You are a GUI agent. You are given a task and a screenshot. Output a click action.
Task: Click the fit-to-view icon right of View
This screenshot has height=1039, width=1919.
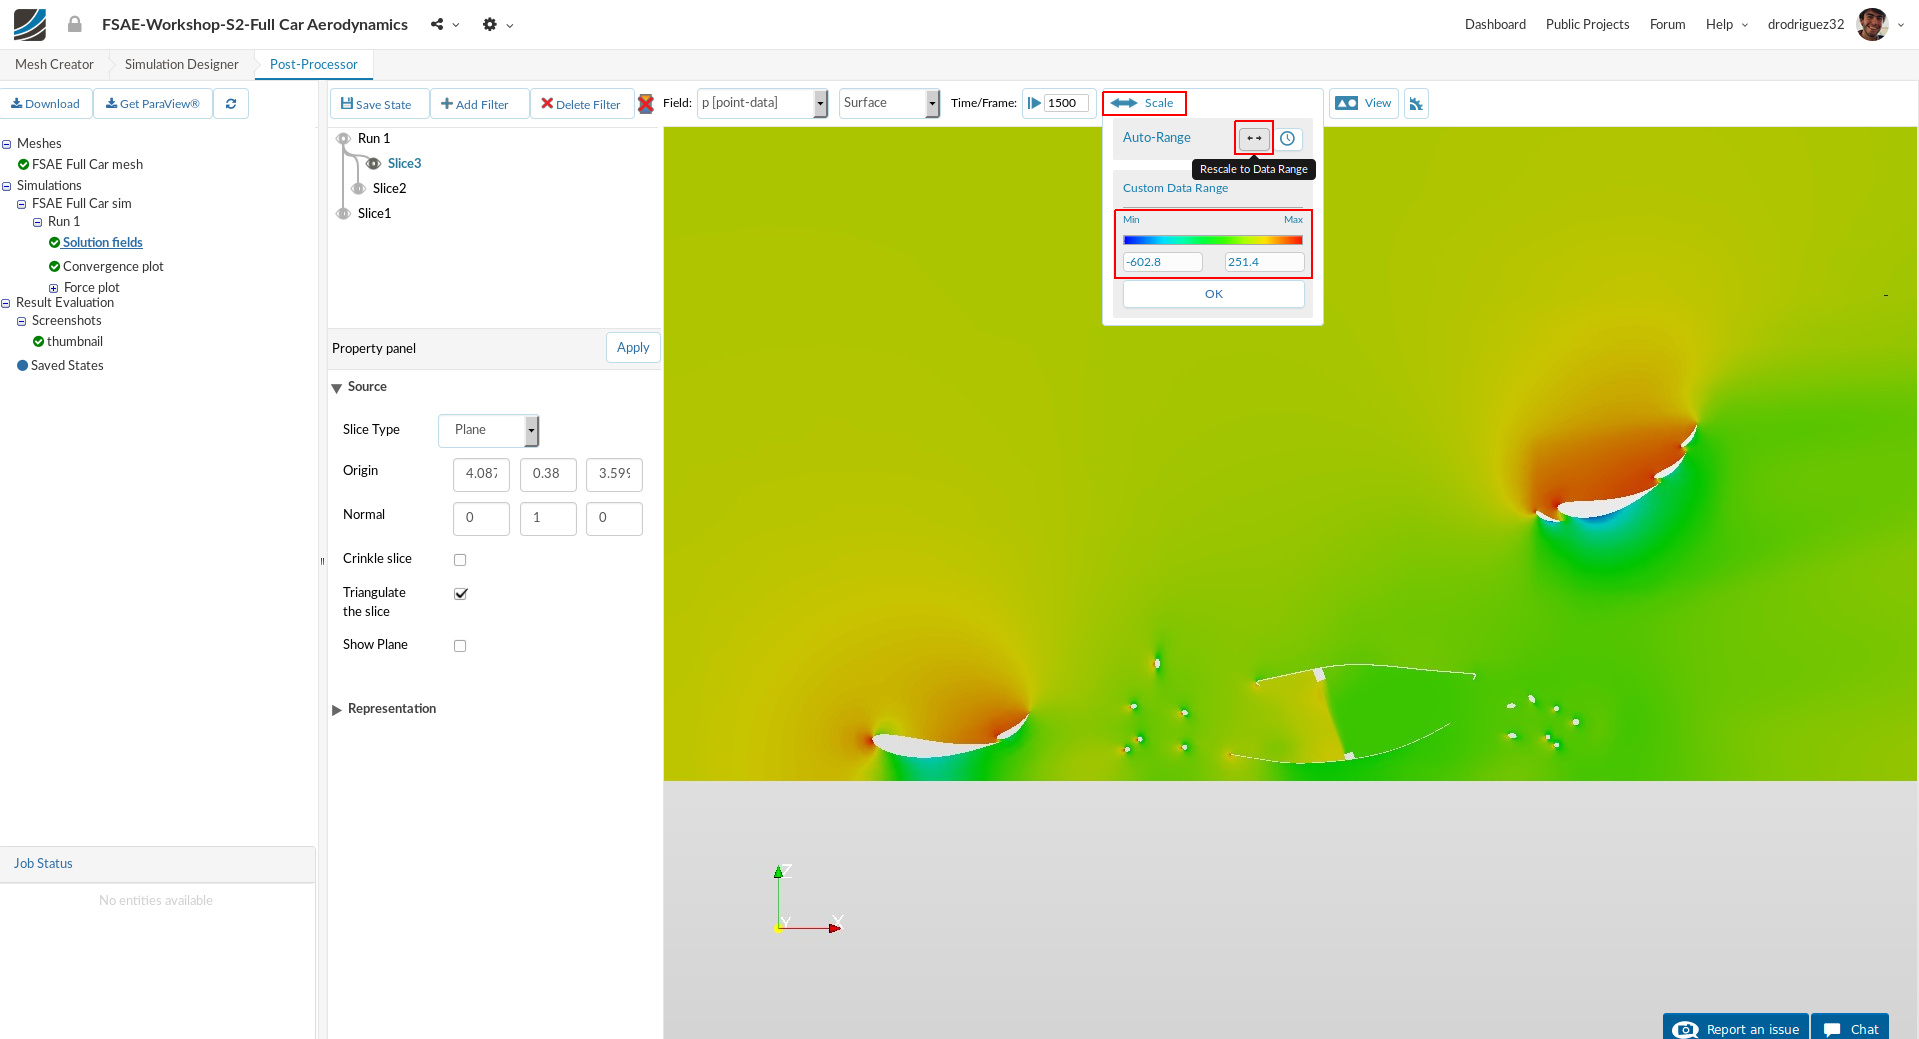pos(1416,104)
